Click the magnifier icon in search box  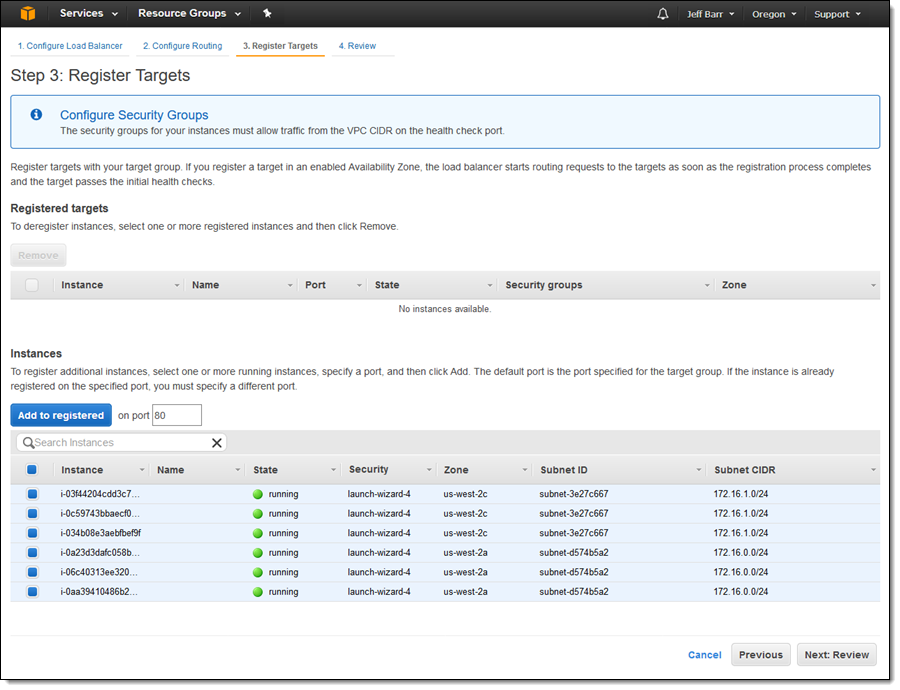point(28,443)
